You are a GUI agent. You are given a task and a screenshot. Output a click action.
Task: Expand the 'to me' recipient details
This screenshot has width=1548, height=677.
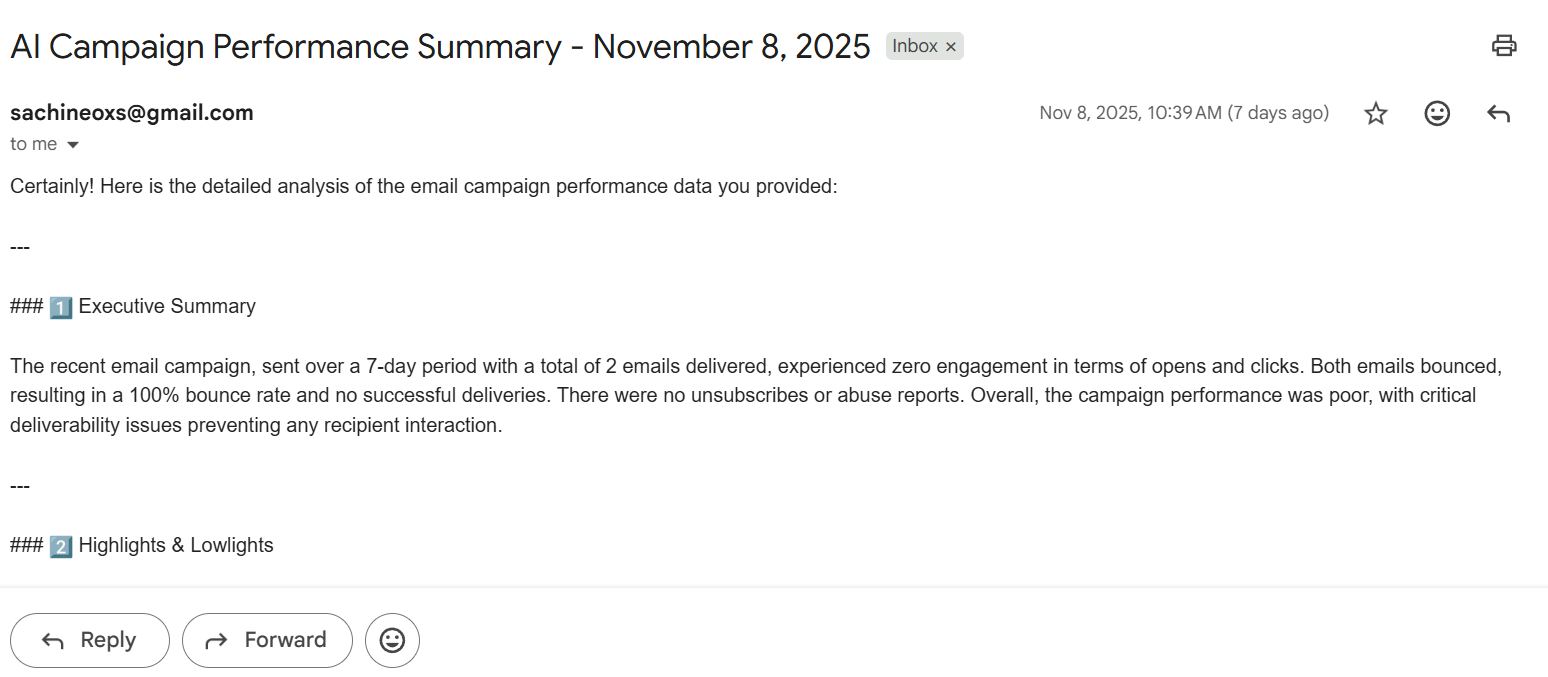(72, 145)
